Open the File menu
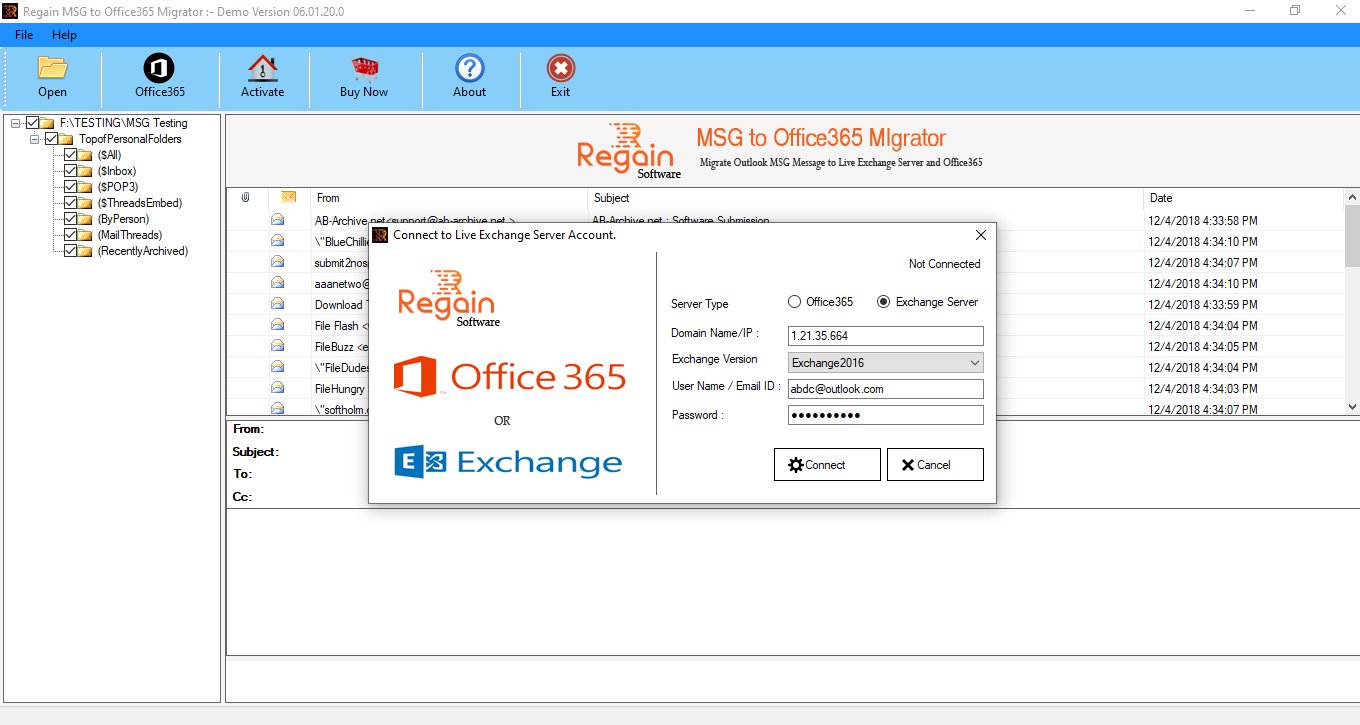 24,35
